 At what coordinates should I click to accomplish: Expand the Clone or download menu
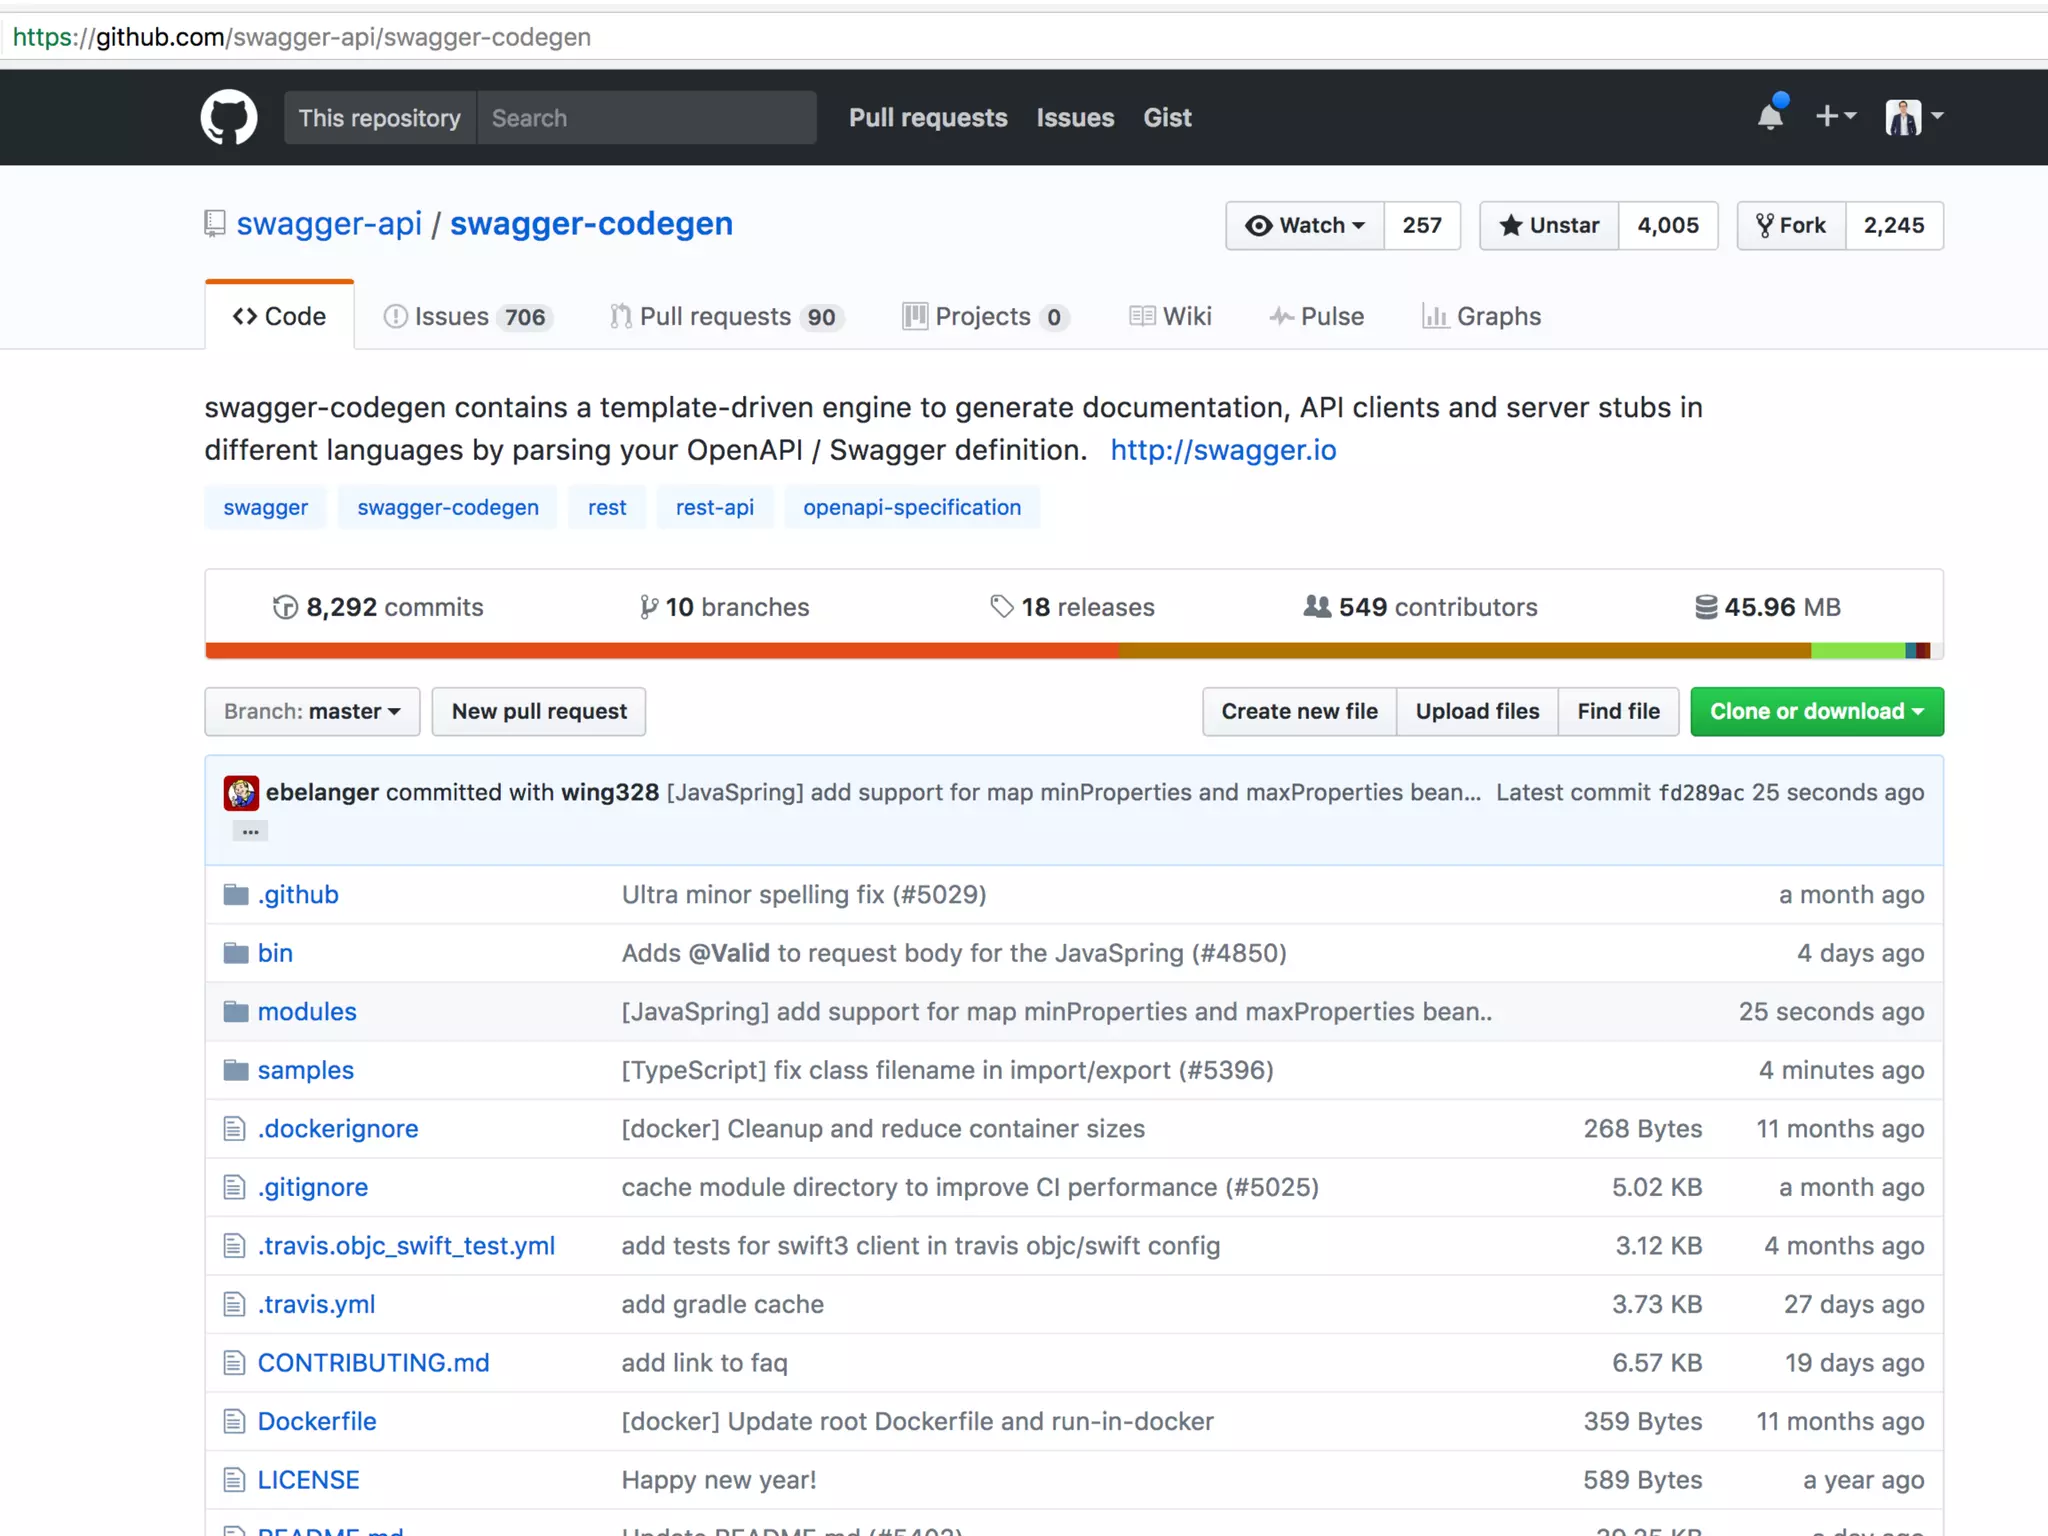pos(1816,712)
